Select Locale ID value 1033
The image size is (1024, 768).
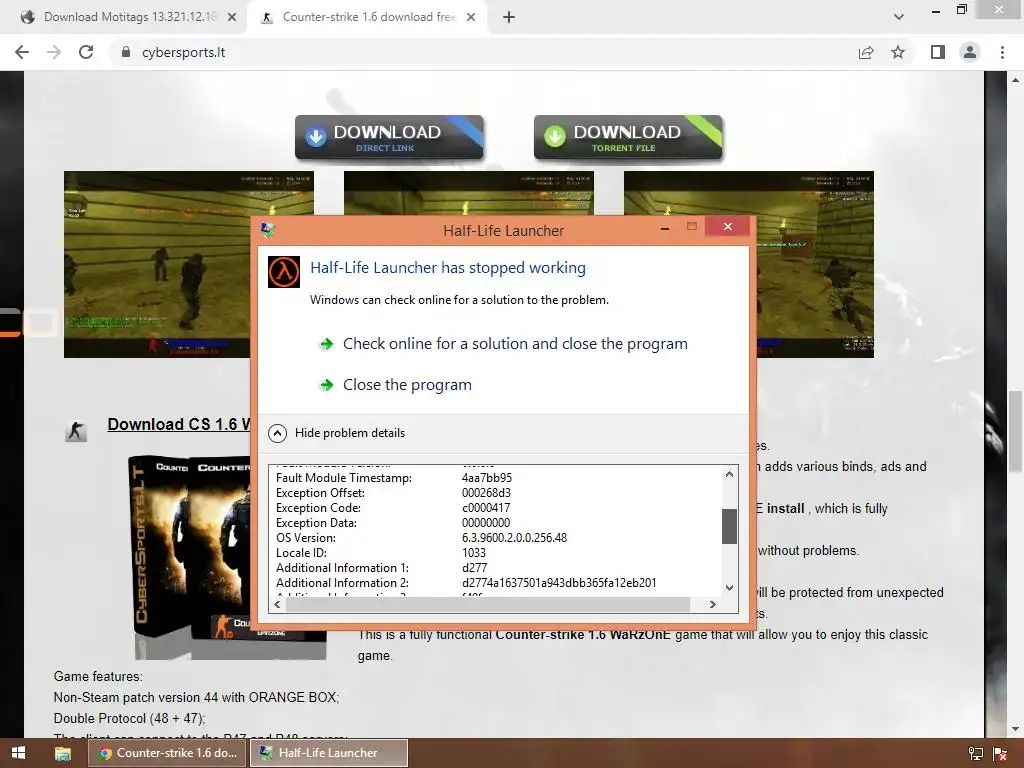[473, 553]
